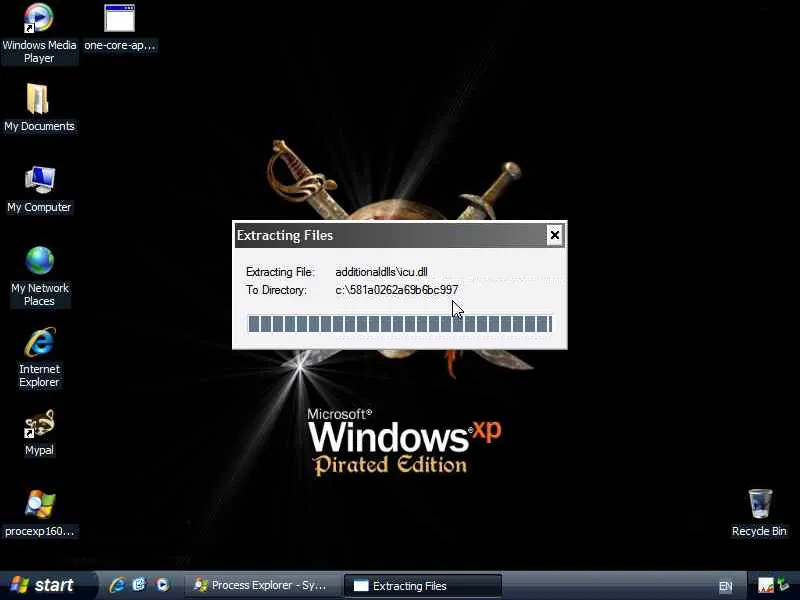The image size is (800, 600).
Task: Select the Mypal browser shortcut
Action: coord(39,433)
